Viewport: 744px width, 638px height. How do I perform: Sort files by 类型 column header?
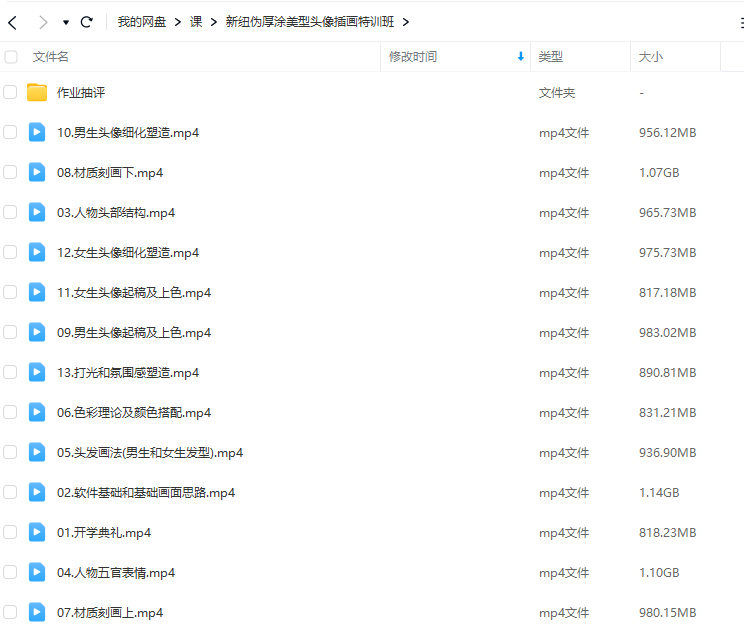(550, 57)
